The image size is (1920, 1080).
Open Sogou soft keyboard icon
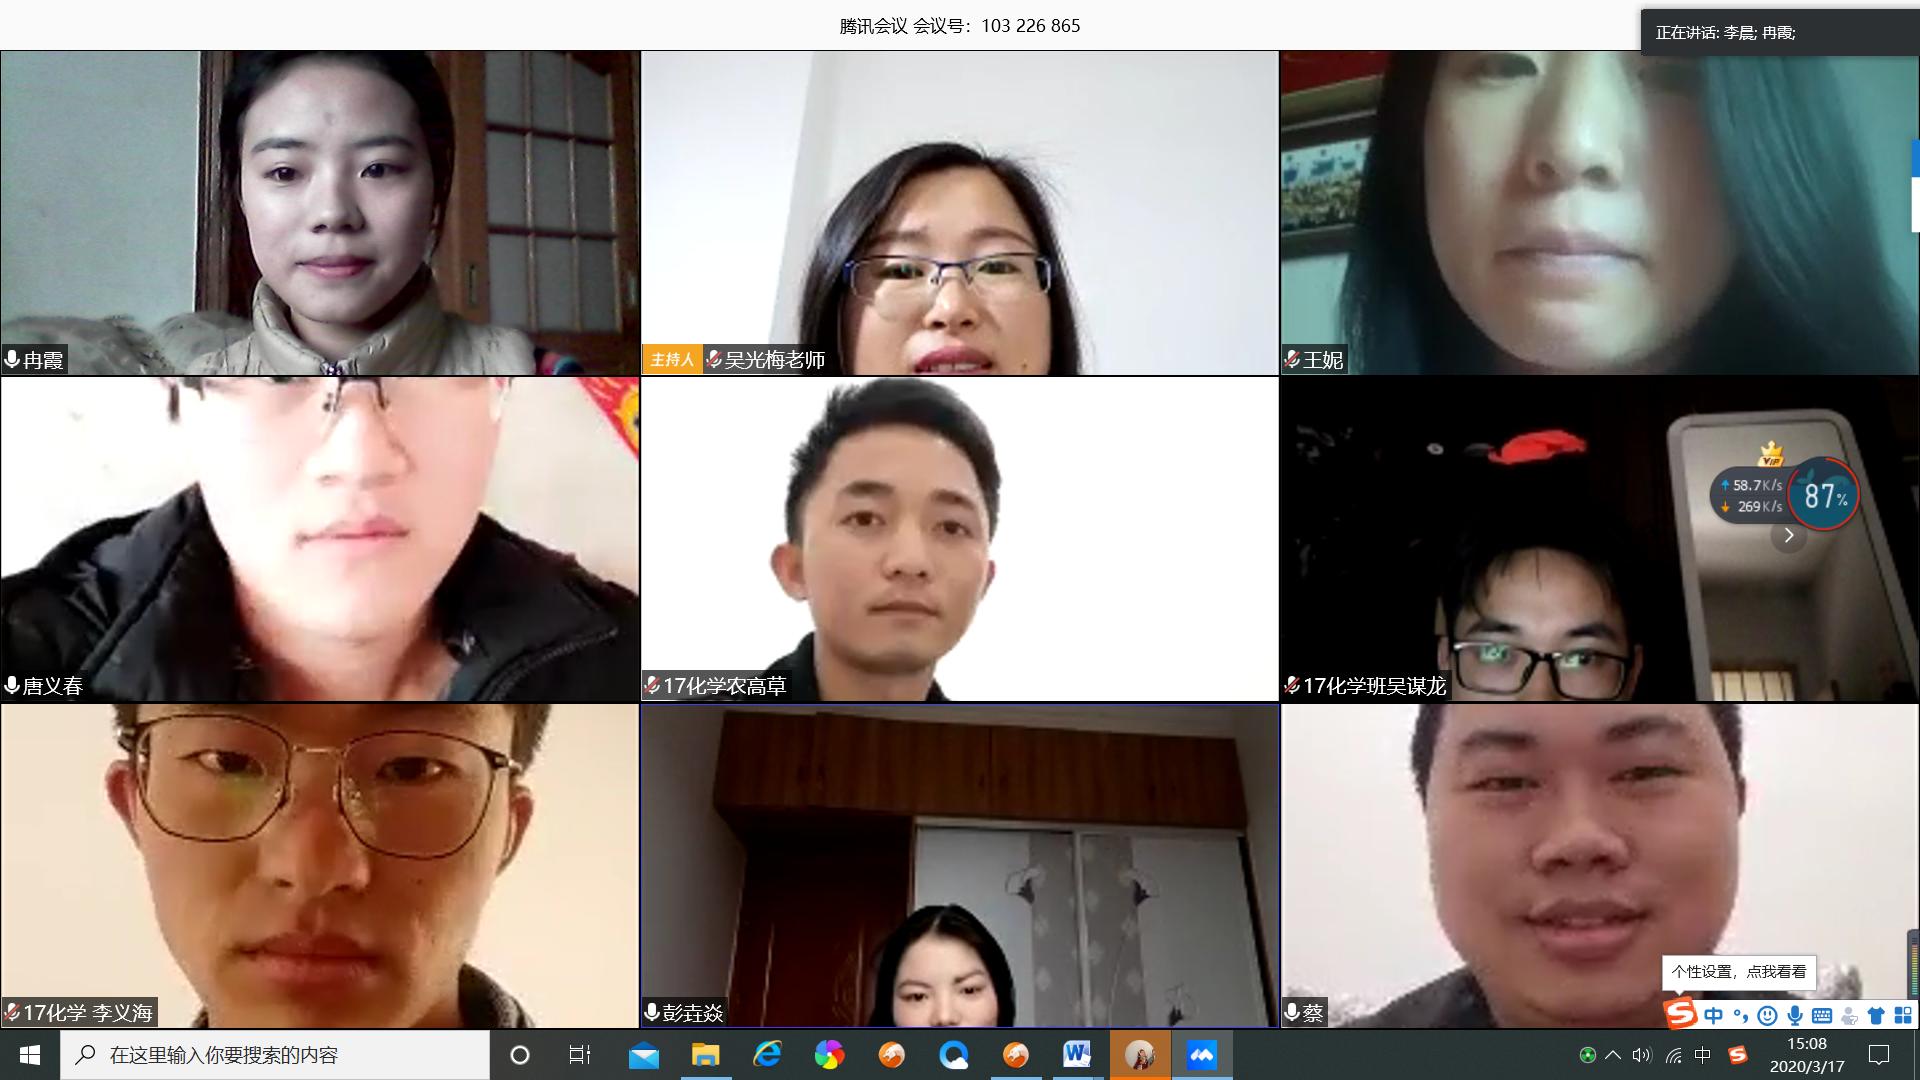pyautogui.click(x=1822, y=1016)
